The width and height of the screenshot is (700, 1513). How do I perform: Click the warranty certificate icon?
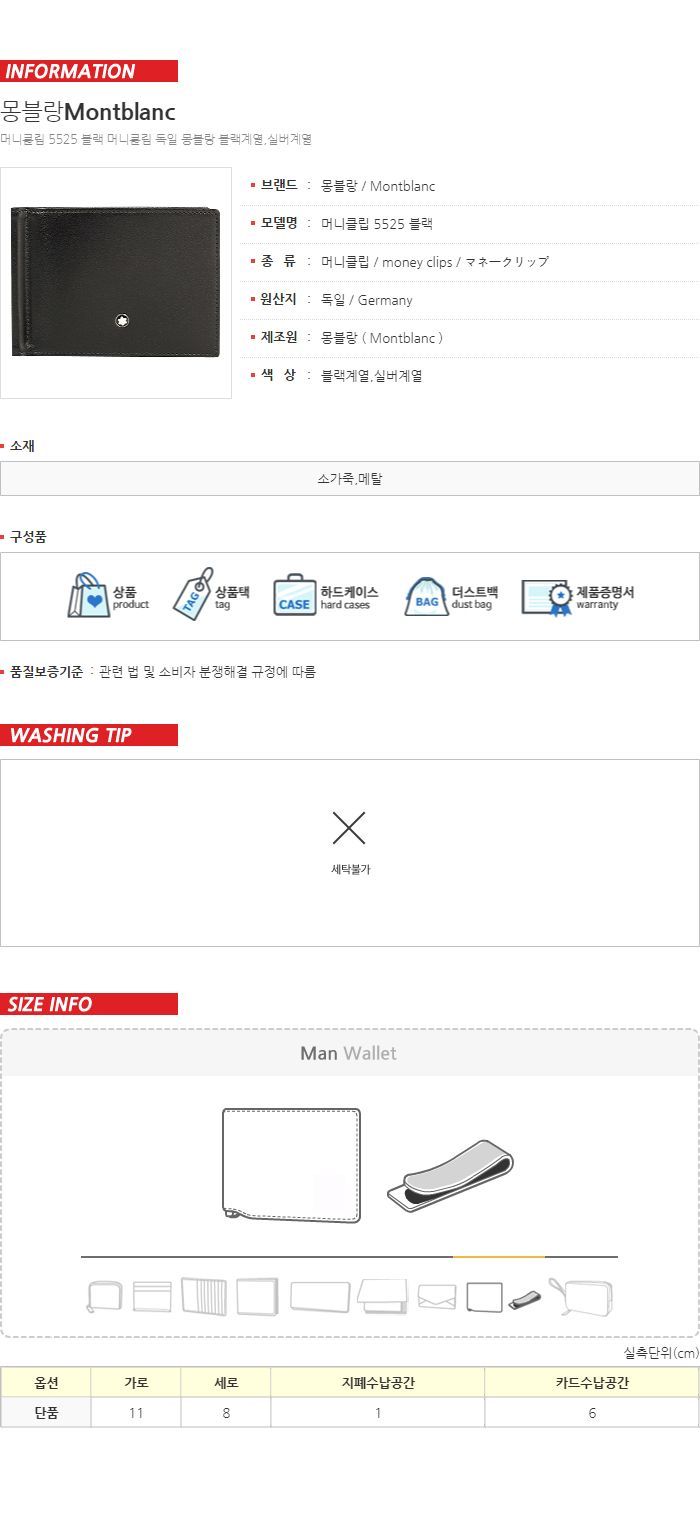[x=546, y=598]
